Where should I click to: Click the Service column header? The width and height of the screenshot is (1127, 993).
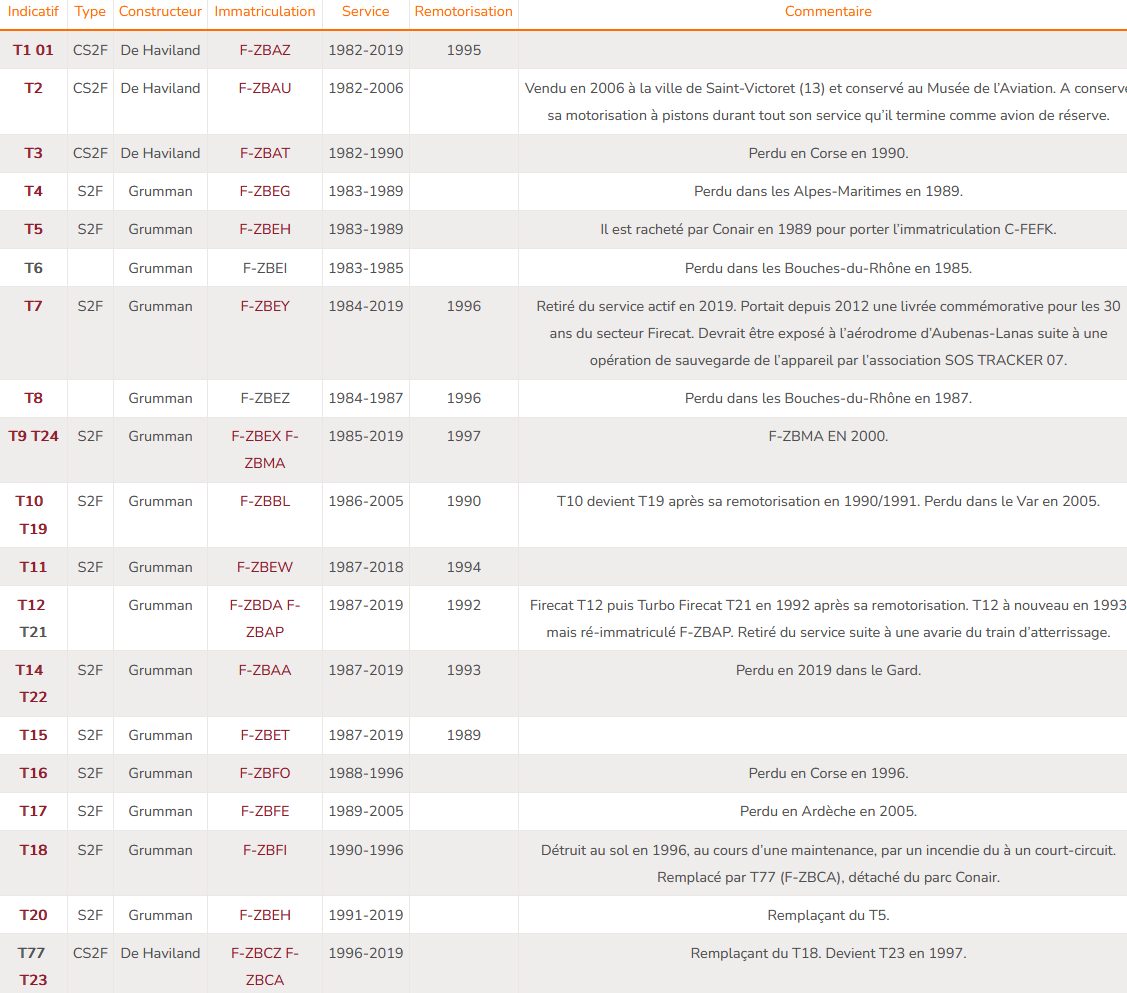(x=365, y=11)
